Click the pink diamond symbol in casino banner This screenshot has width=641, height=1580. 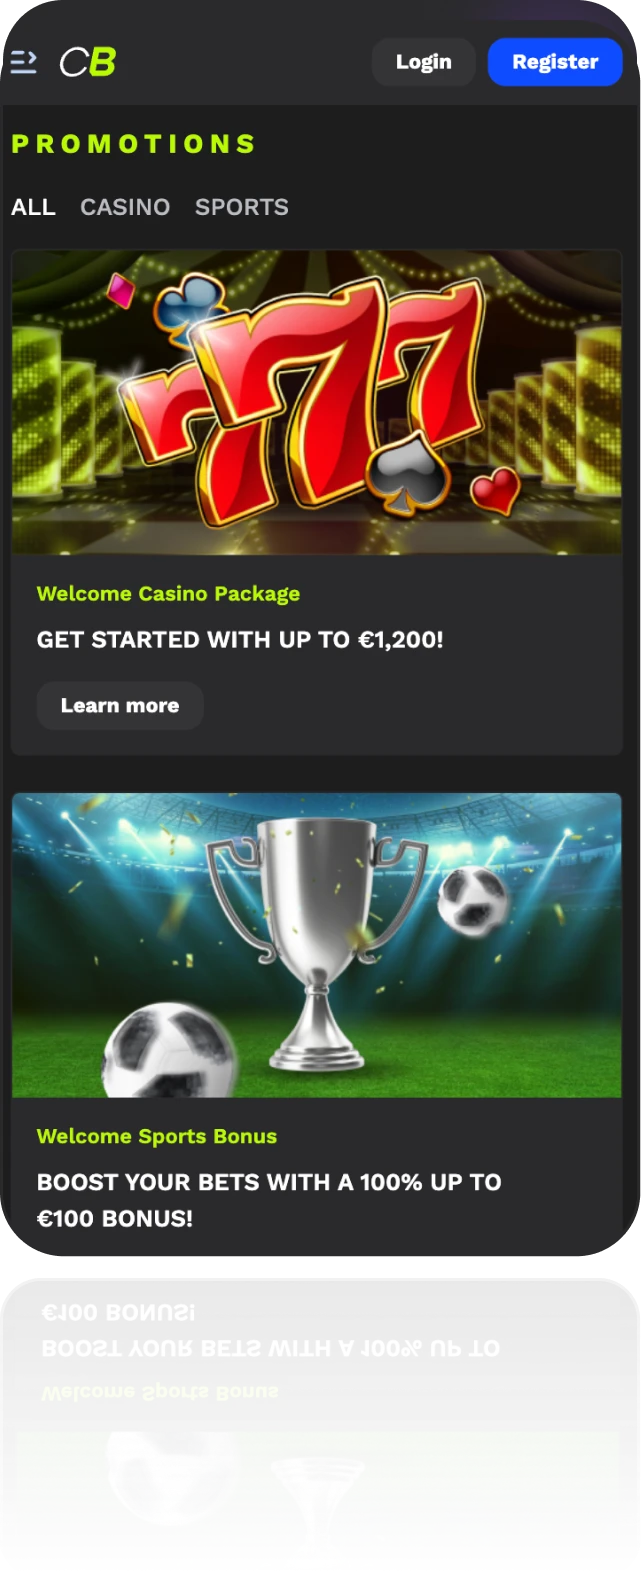121,289
